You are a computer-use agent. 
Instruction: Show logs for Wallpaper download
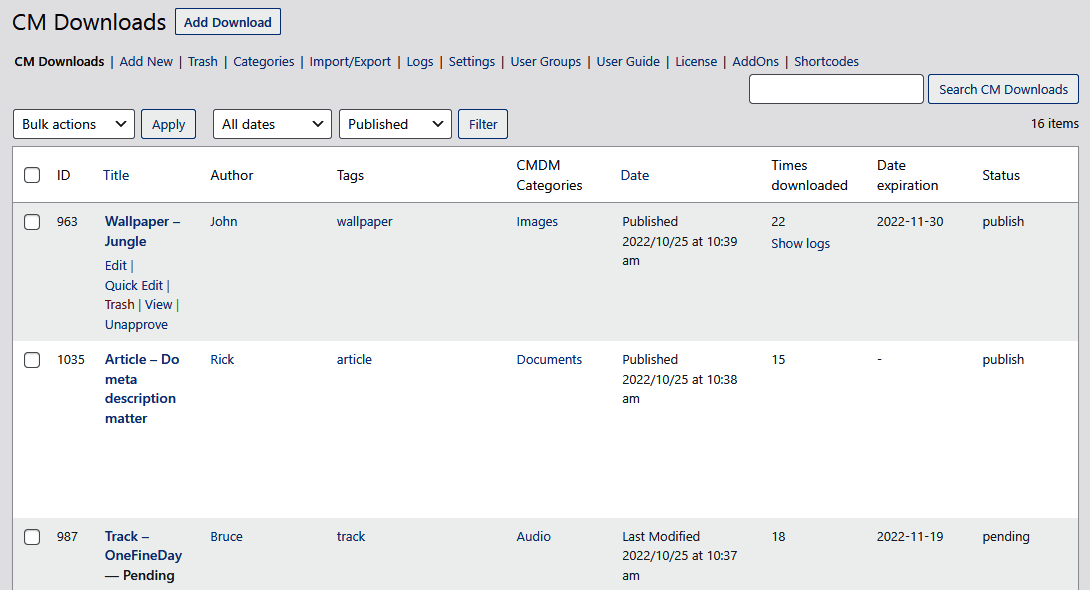[x=800, y=243]
